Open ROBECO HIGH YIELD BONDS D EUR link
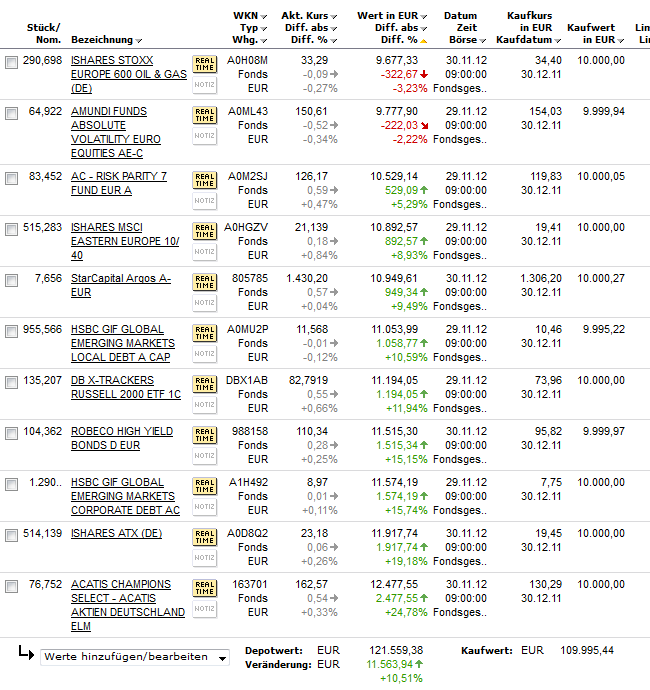This screenshot has height=690, width=650. 122,439
